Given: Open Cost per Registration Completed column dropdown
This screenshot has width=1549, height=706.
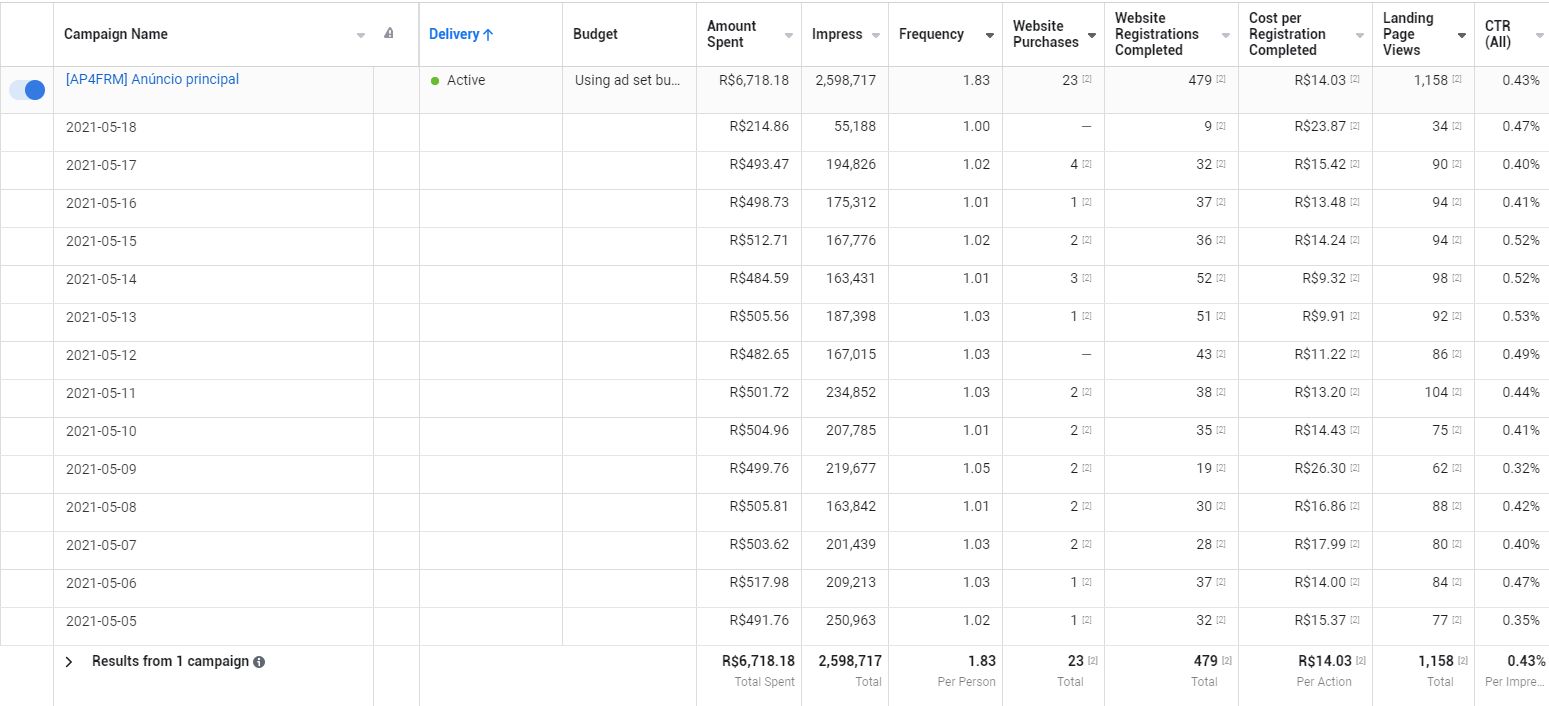Looking at the screenshot, I should point(1359,35).
